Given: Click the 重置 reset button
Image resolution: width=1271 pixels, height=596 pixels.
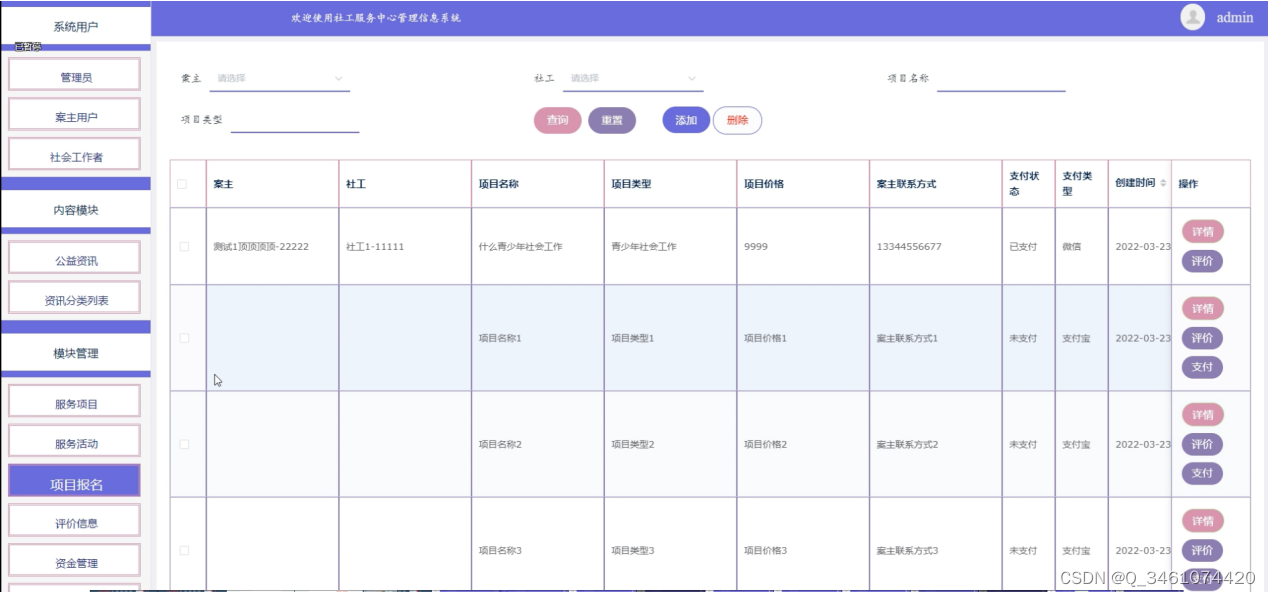Looking at the screenshot, I should (x=612, y=121).
